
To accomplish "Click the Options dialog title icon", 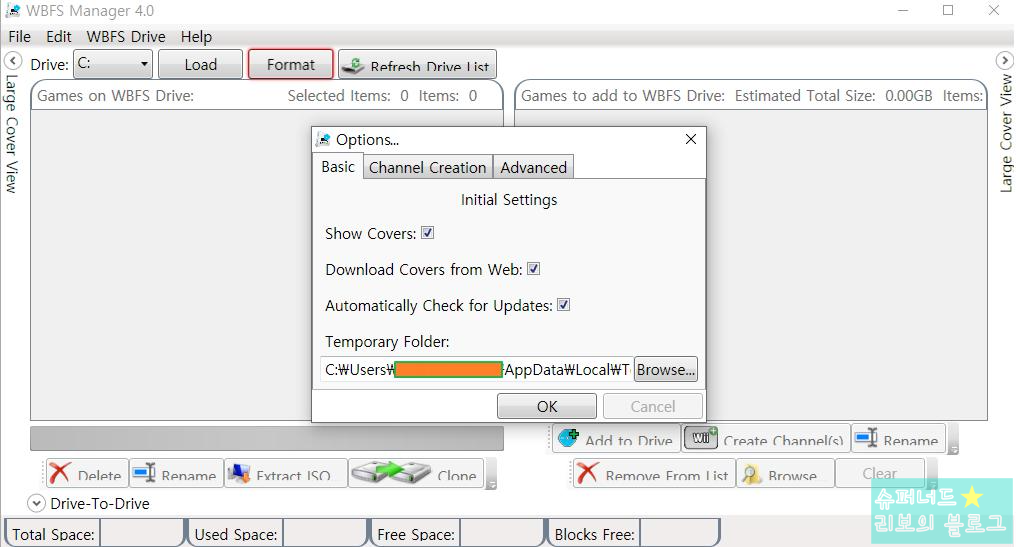I will [x=323, y=139].
